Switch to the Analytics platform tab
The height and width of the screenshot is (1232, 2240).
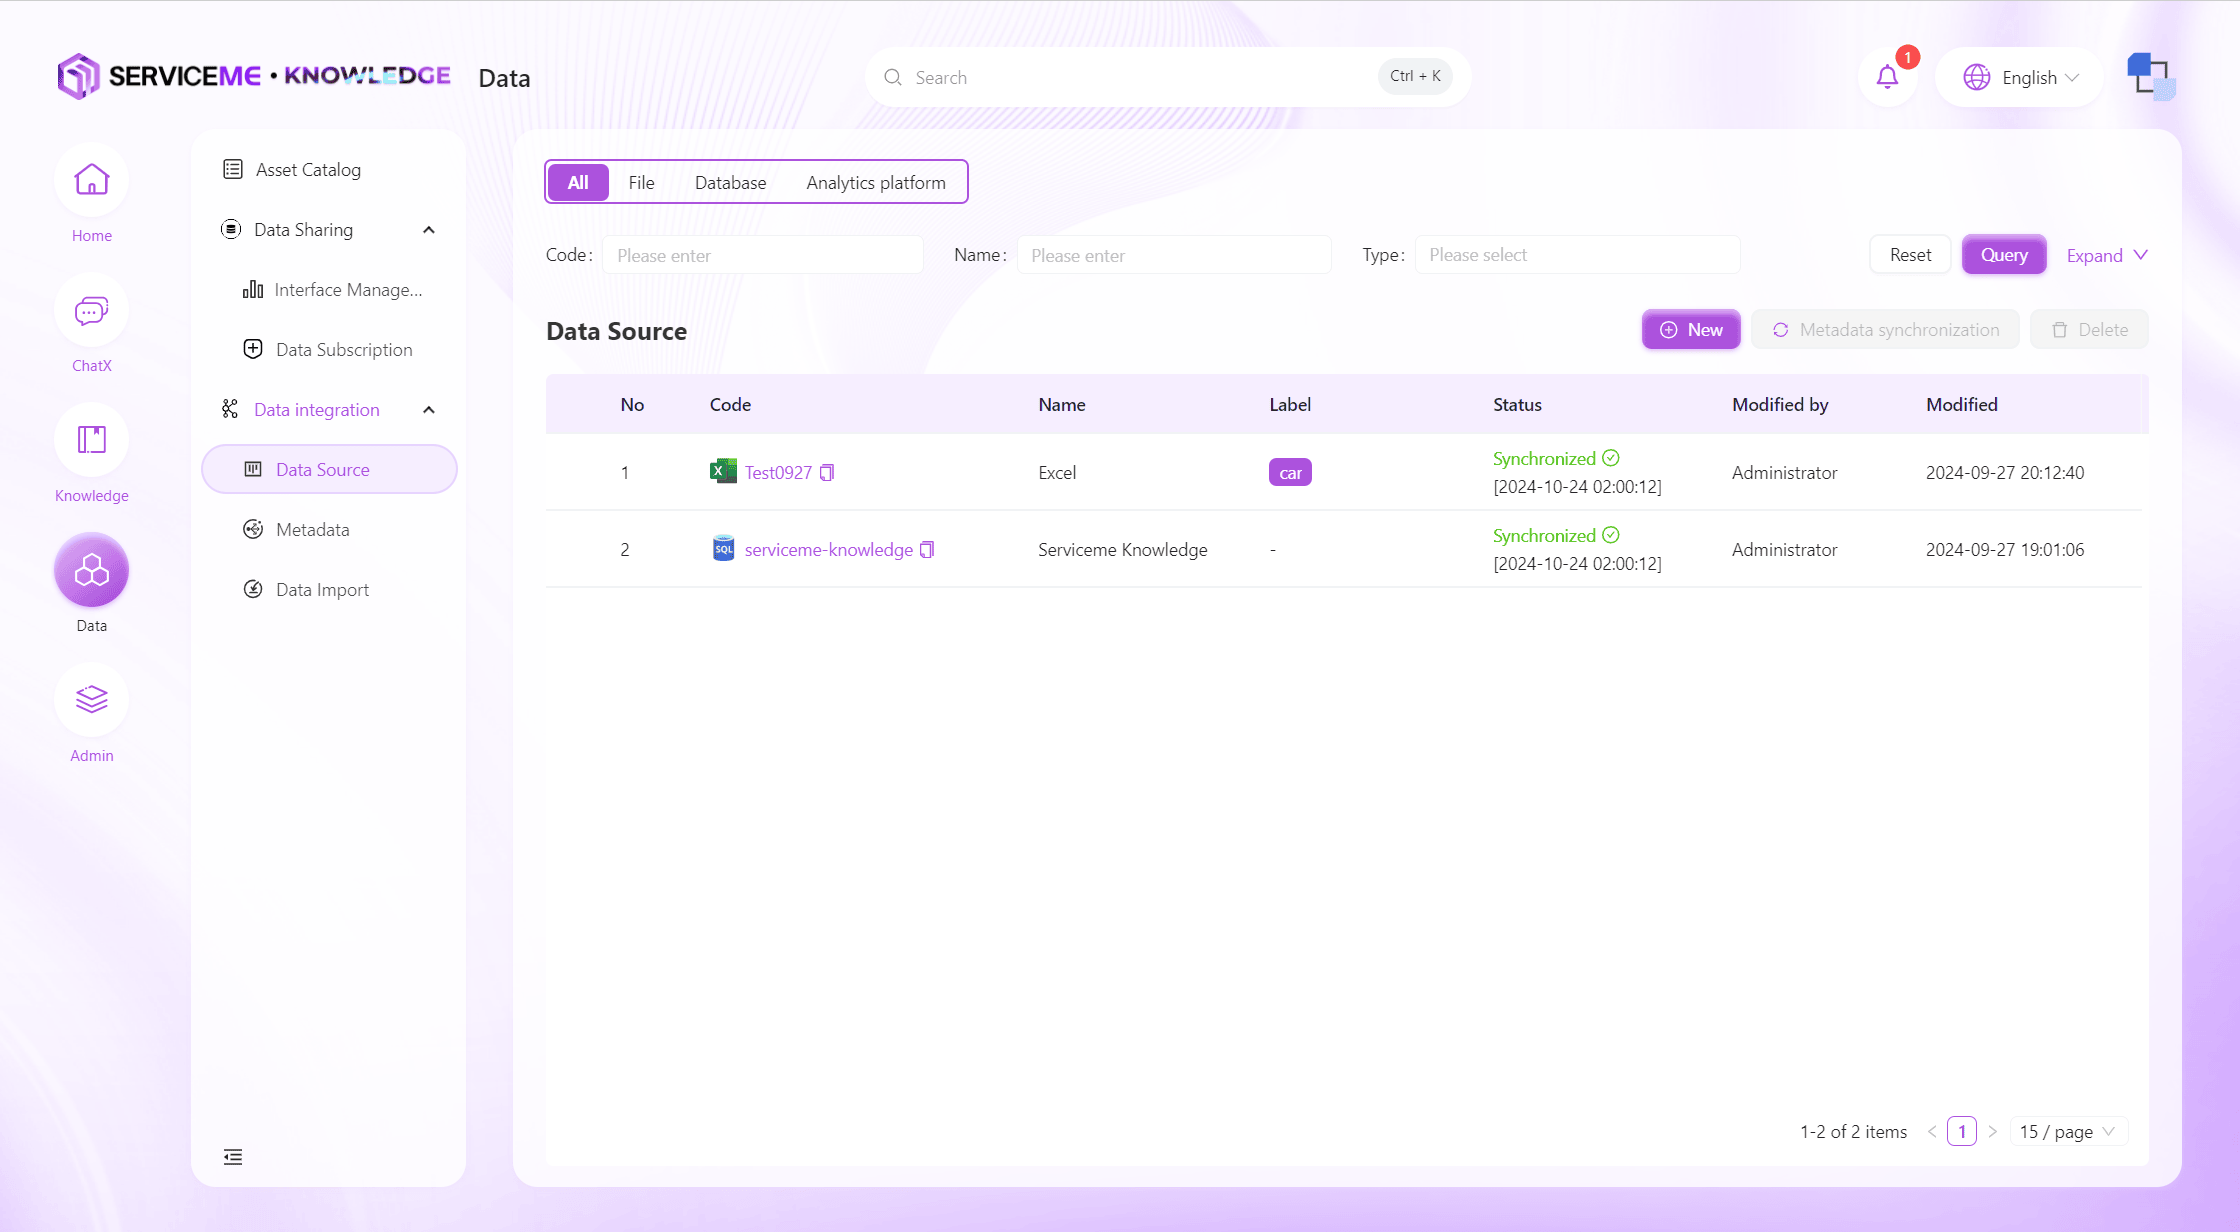(x=875, y=183)
